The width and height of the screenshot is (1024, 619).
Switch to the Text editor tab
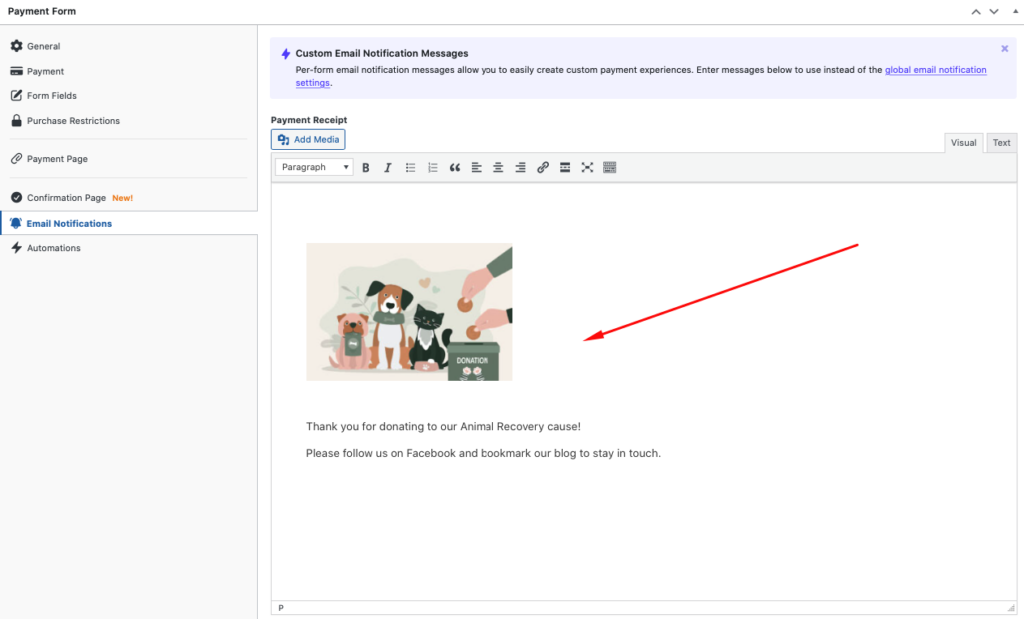coord(1001,143)
